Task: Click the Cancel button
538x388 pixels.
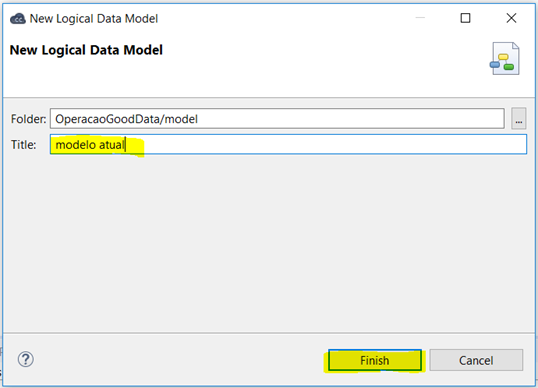Action: 476,360
